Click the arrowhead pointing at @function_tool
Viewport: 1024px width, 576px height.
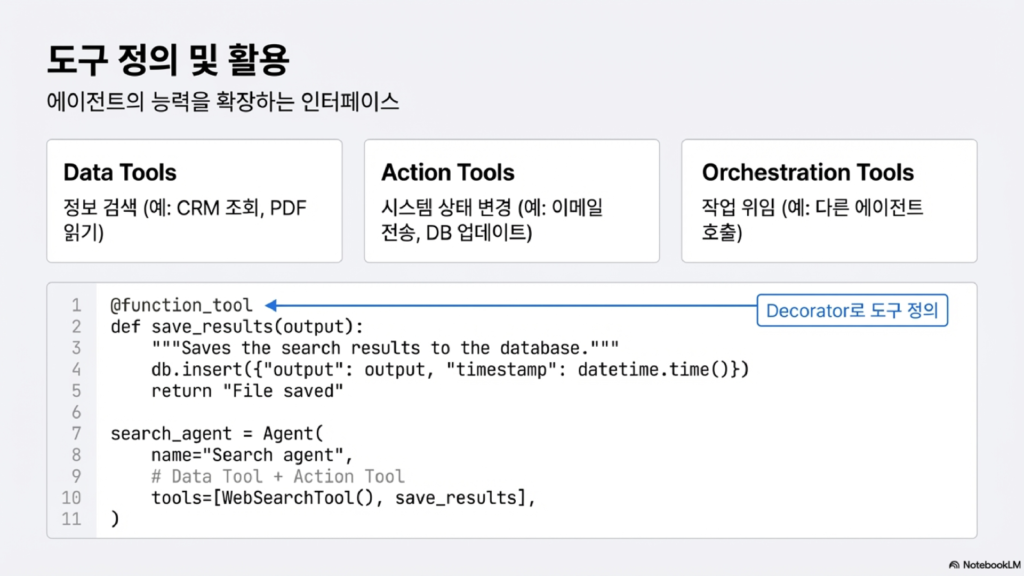272,305
